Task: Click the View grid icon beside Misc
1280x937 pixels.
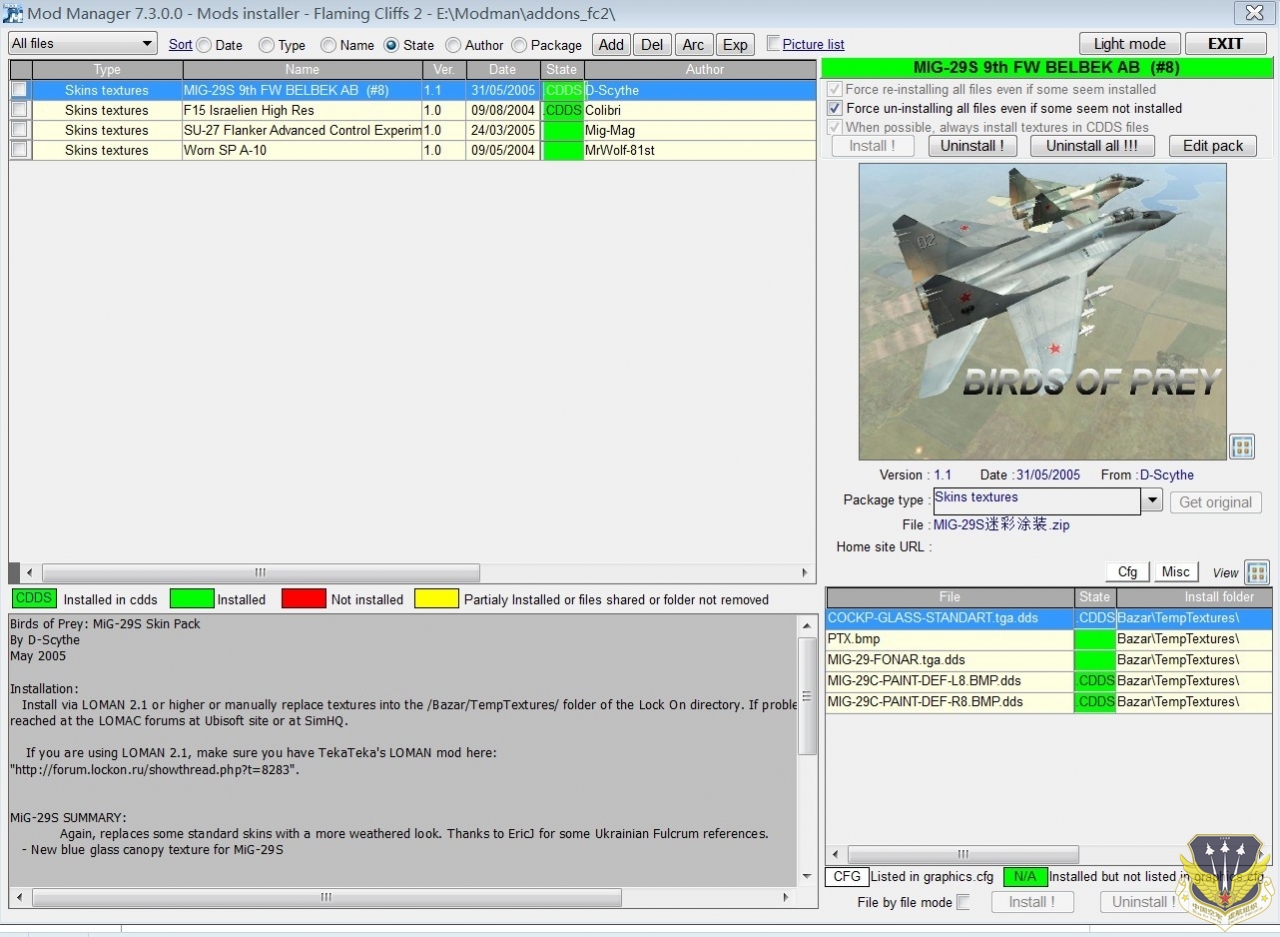Action: tap(1257, 572)
